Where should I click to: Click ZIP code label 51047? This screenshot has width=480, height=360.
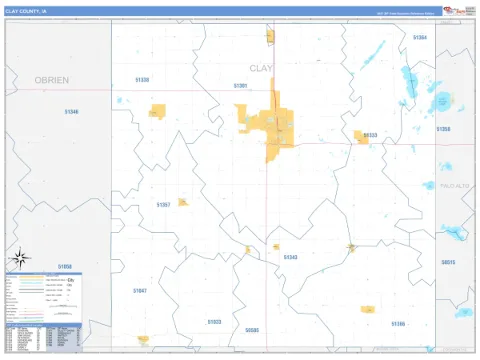pyautogui.click(x=140, y=291)
